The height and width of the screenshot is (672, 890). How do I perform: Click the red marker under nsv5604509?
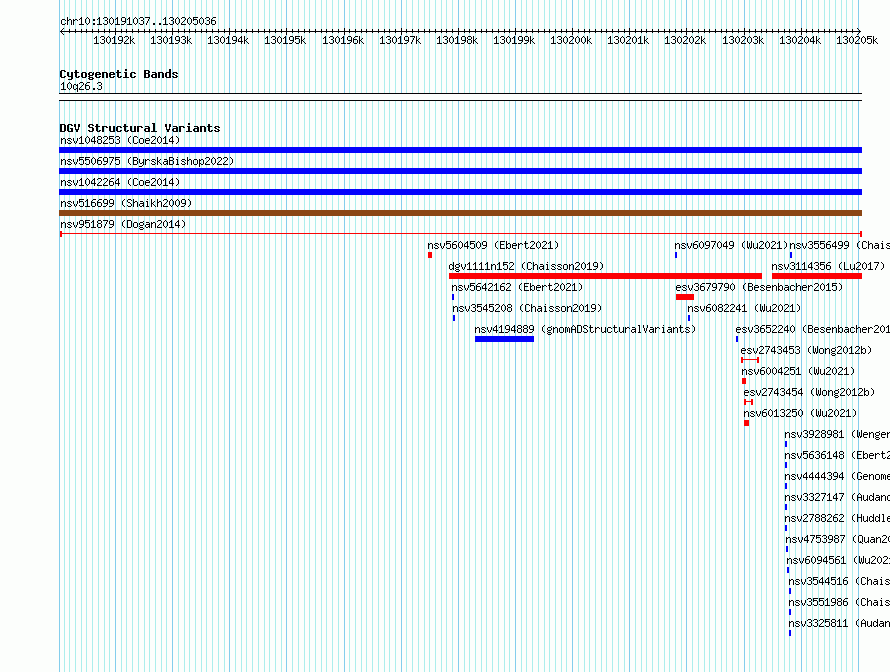pos(430,255)
